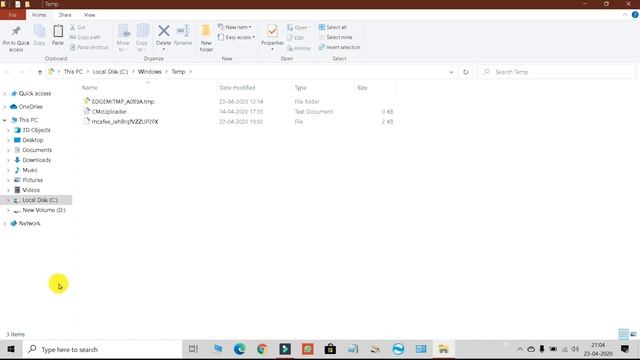Click the Cut command
This screenshot has height=360, width=640.
[x=78, y=27]
